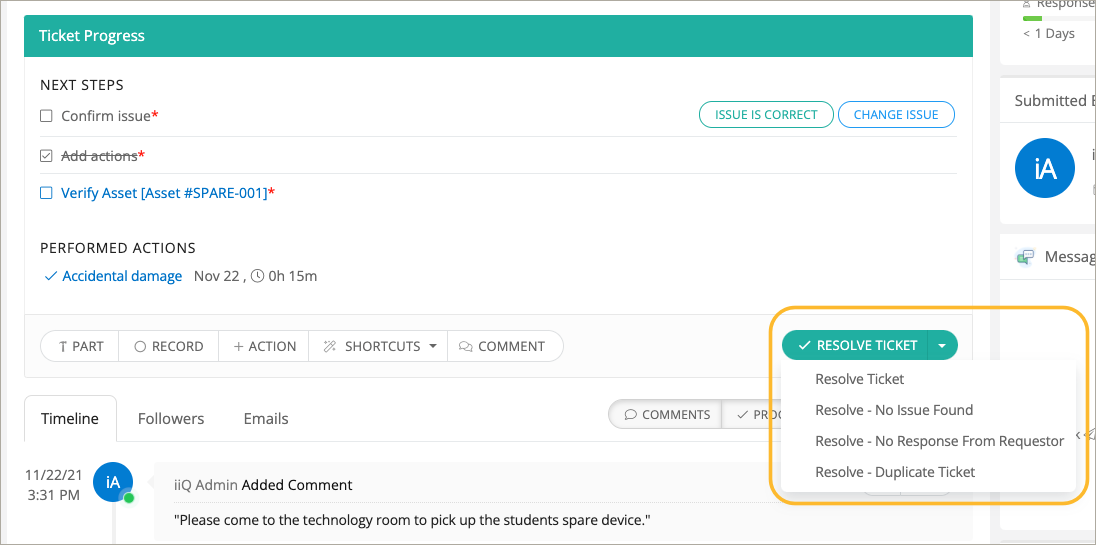Click the Issue Is Correct button

pos(765,115)
